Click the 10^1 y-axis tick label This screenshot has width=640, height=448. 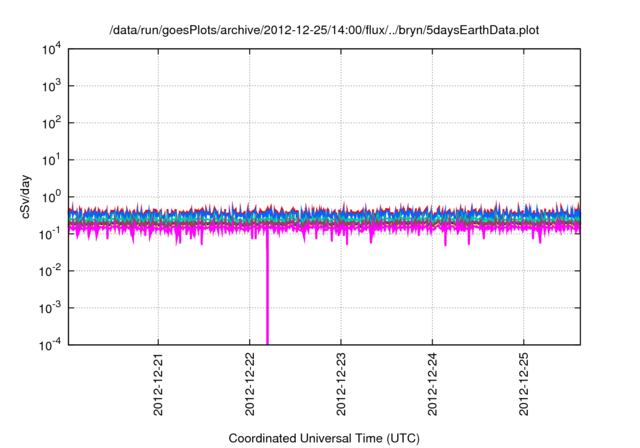(x=51, y=160)
